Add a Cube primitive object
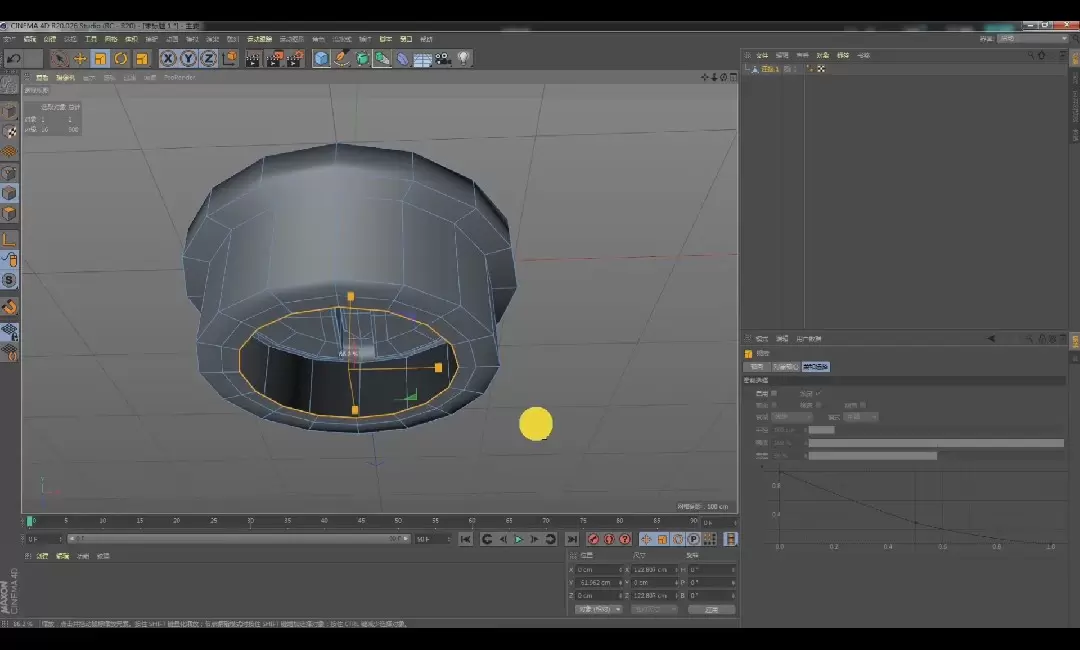1080x650 pixels. (x=321, y=59)
